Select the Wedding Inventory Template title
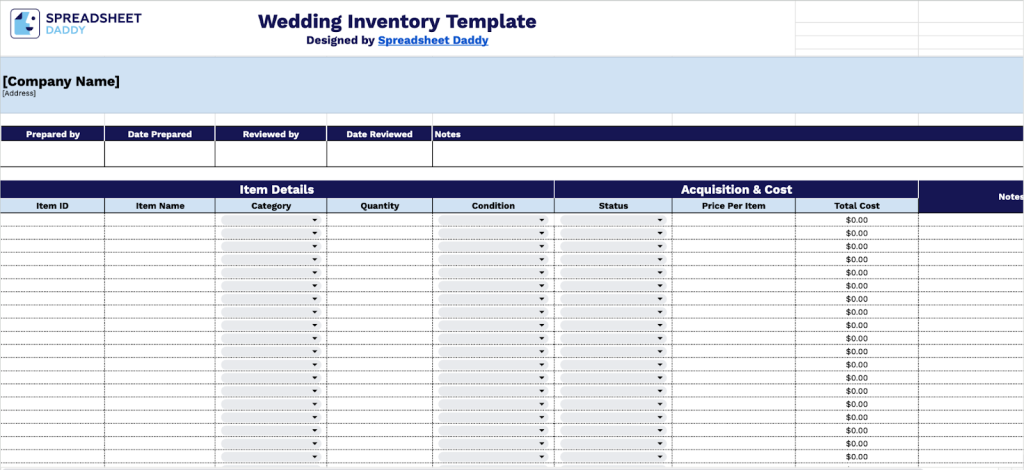Viewport: 1024px width, 470px height. point(396,21)
